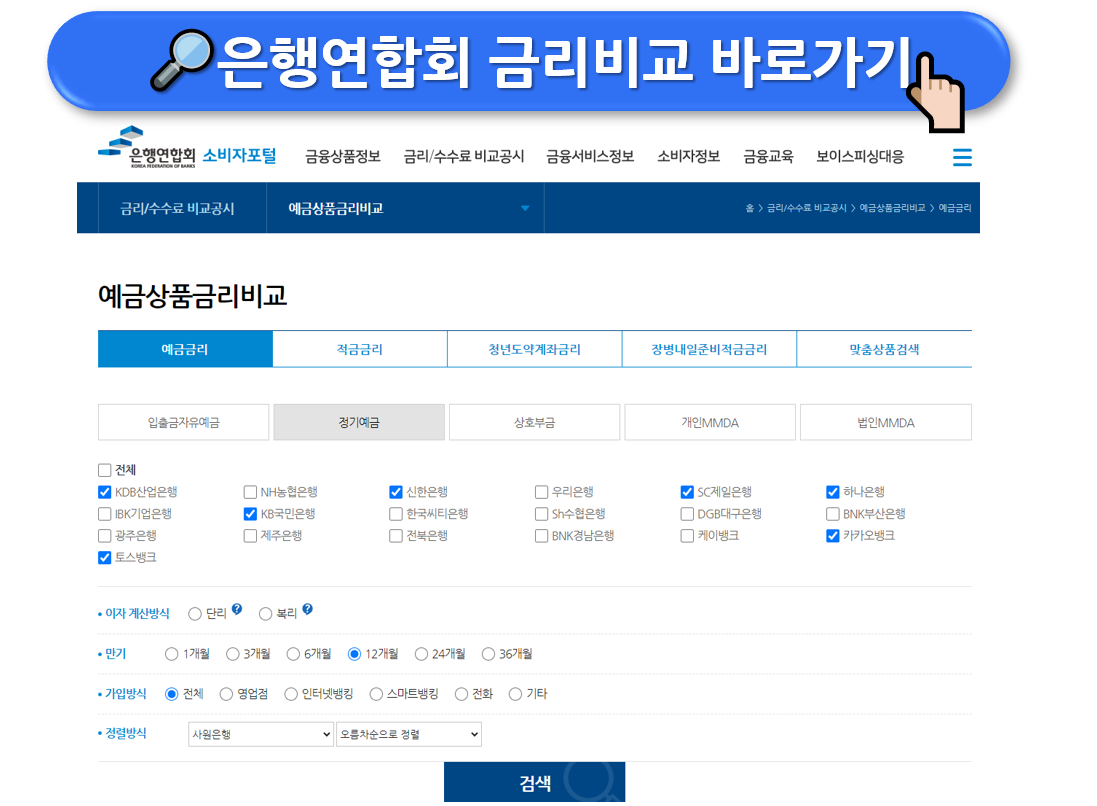Viewport: 1097px width, 806px height.
Task: Click the 은행연합회 소비자포털 logo
Action: click(187, 148)
